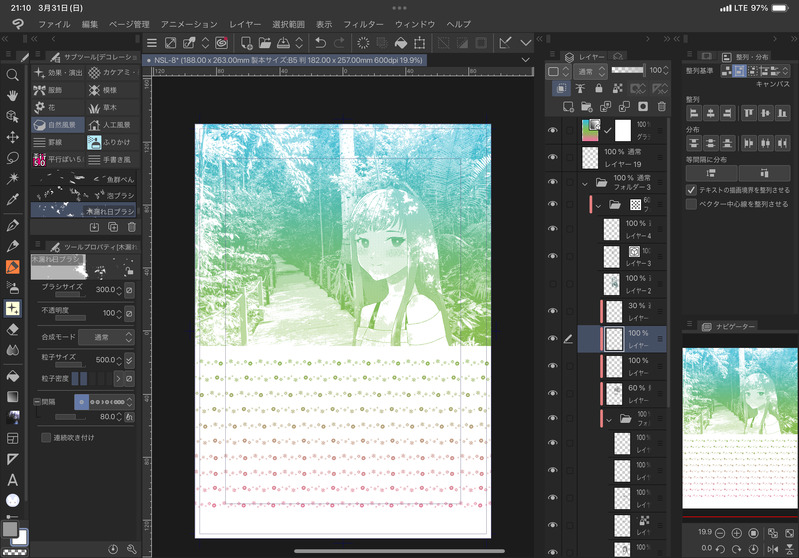The height and width of the screenshot is (558, 799).
Task: Click the Clip Studio swirl icon in command bar
Action: (x=221, y=43)
